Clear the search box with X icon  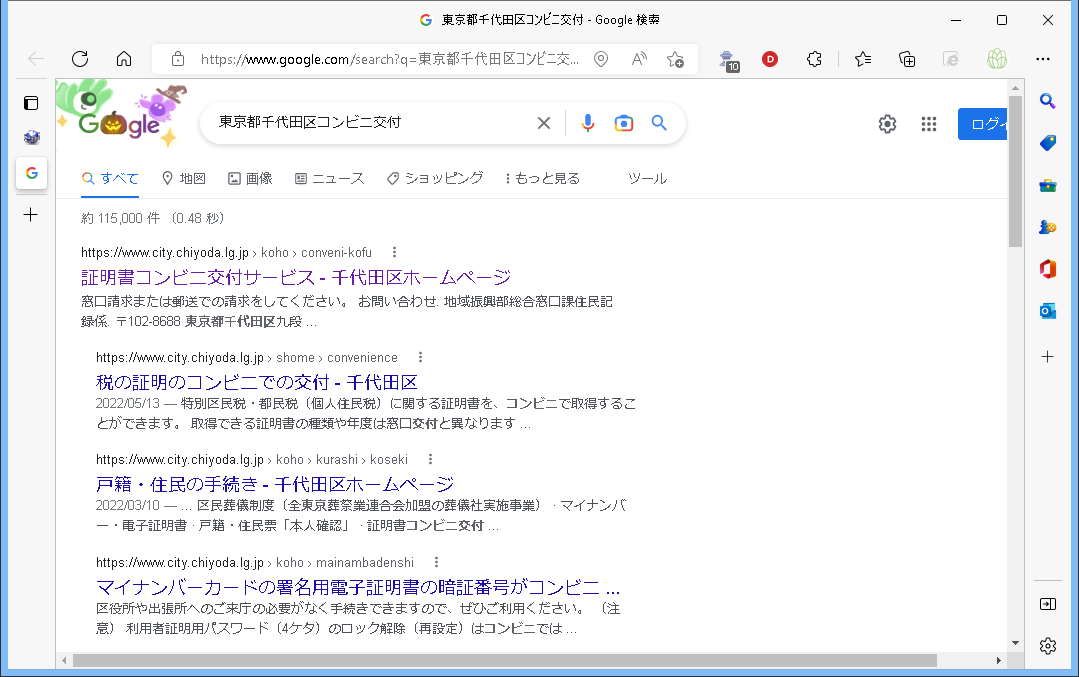(544, 123)
